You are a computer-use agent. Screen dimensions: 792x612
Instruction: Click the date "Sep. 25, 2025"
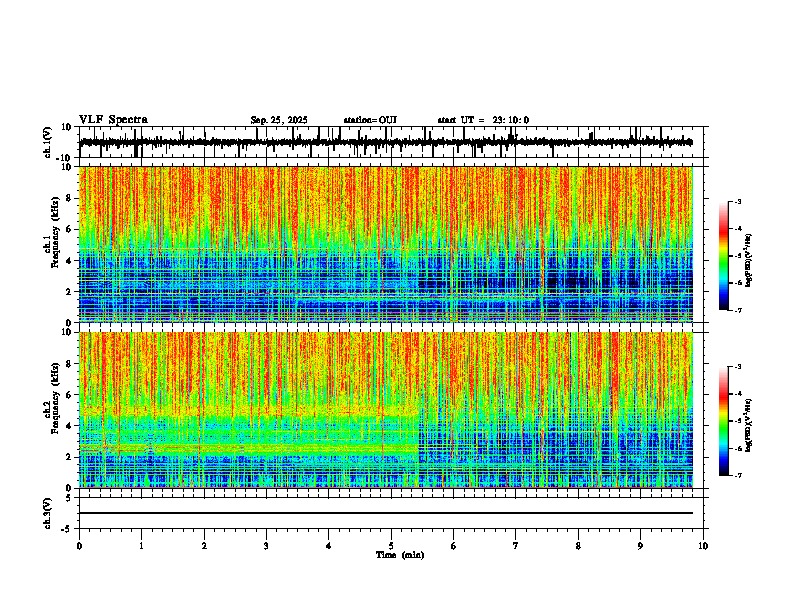pos(279,120)
